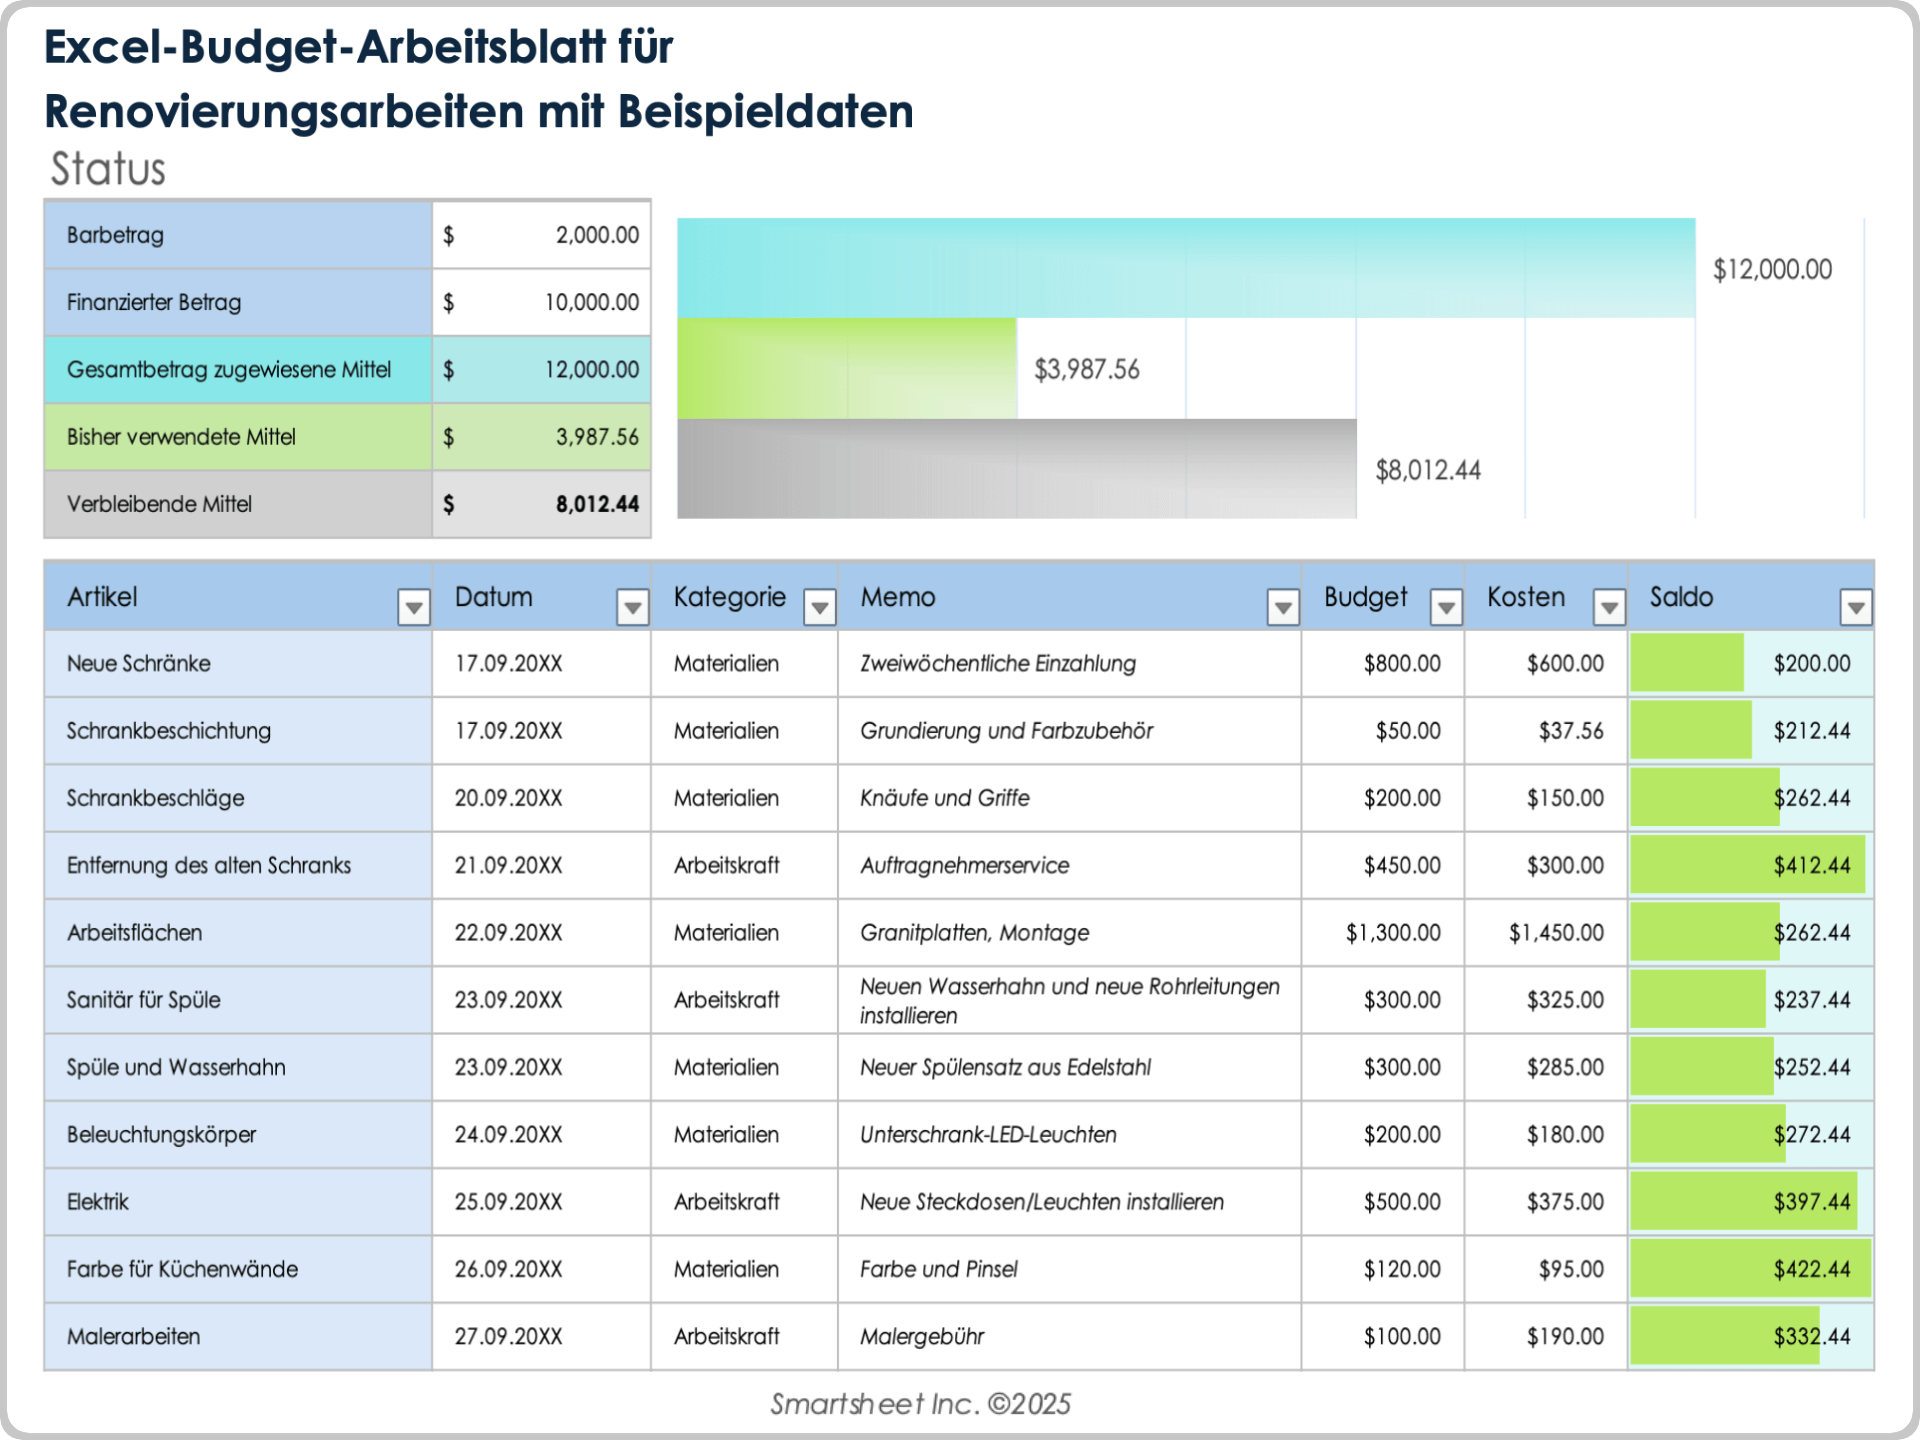Select the Barbetrag amount cell
The width and height of the screenshot is (1920, 1440).
541,235
